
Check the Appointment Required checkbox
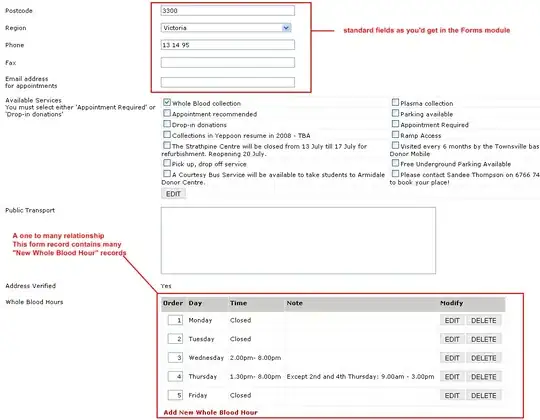(395, 124)
